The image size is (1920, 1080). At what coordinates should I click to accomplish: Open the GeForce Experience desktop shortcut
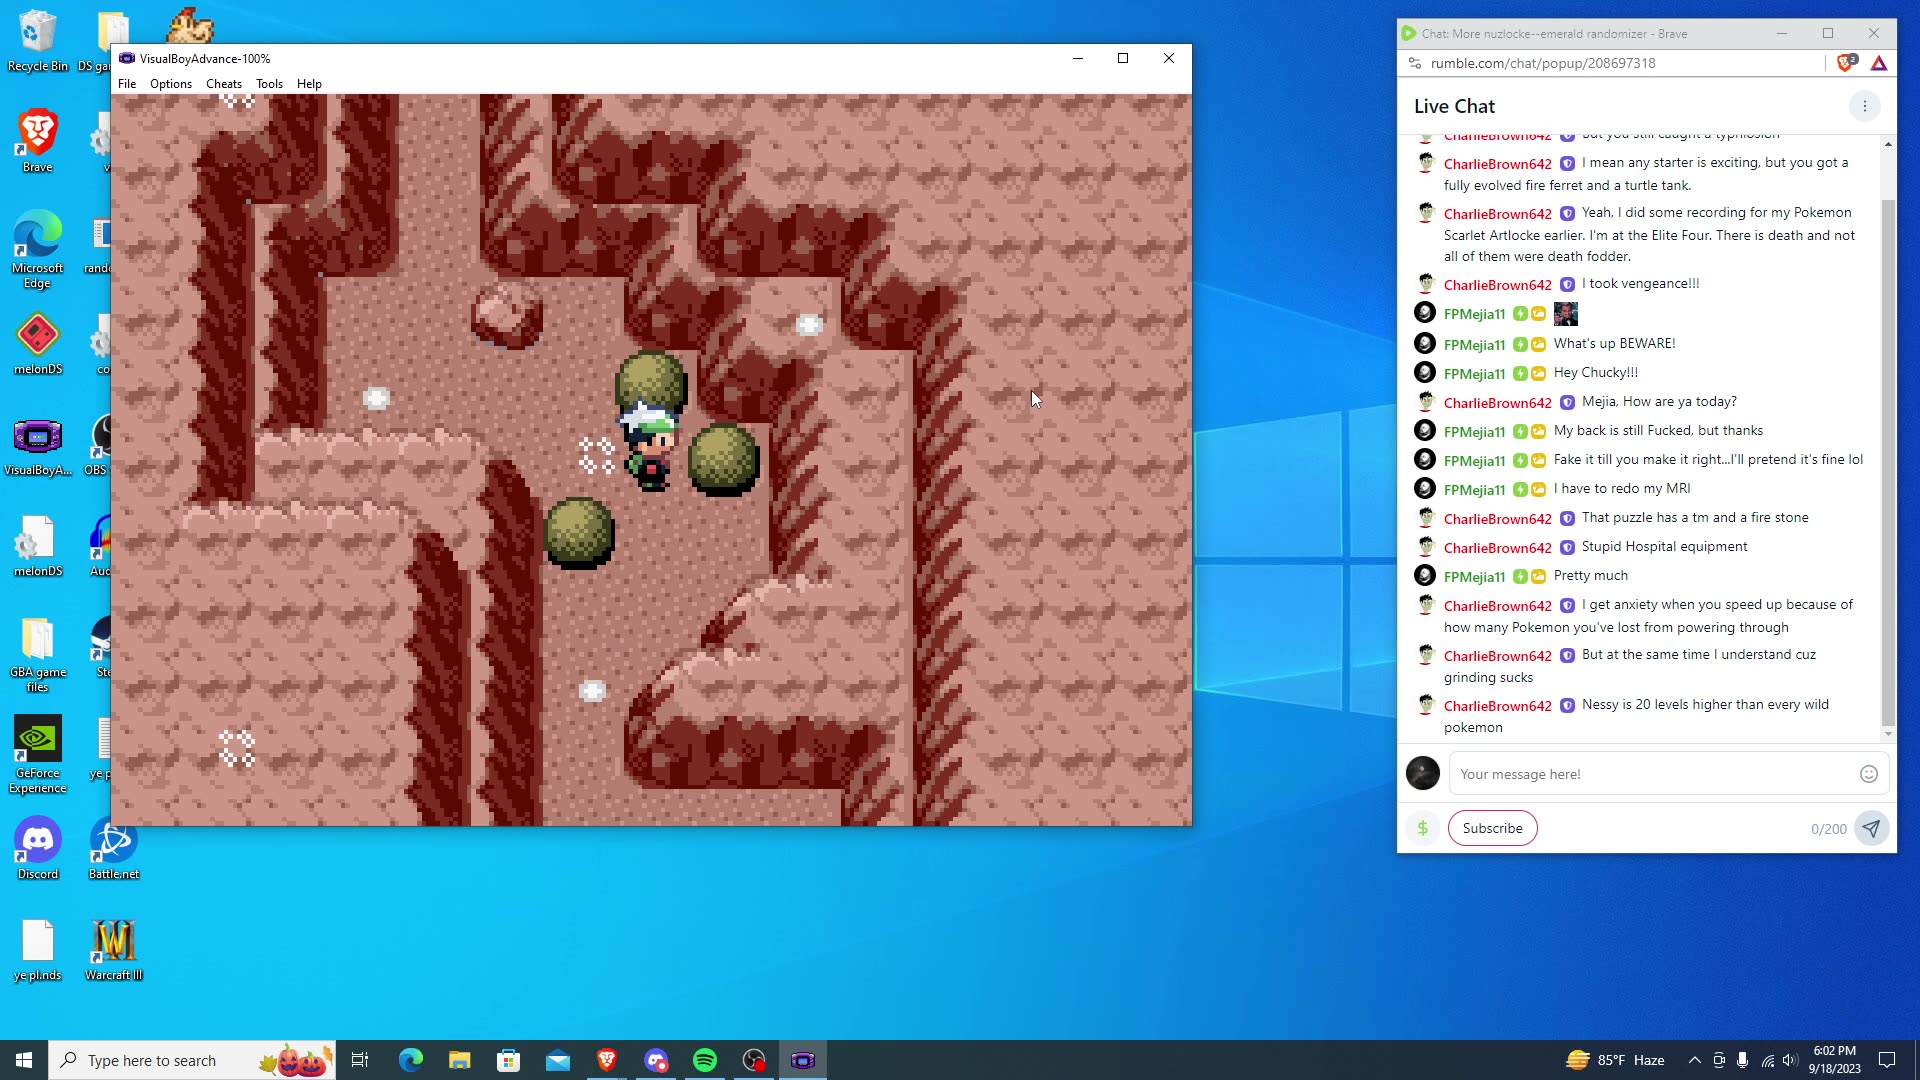click(38, 754)
